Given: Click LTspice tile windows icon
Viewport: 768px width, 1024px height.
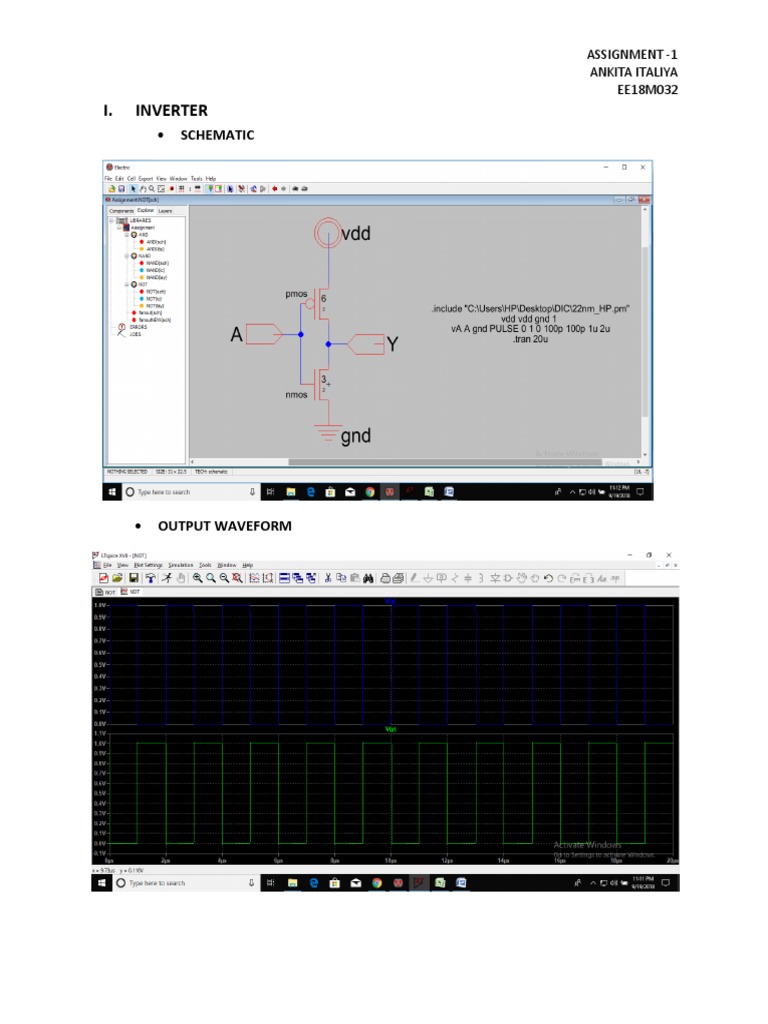Looking at the screenshot, I should pos(284,578).
